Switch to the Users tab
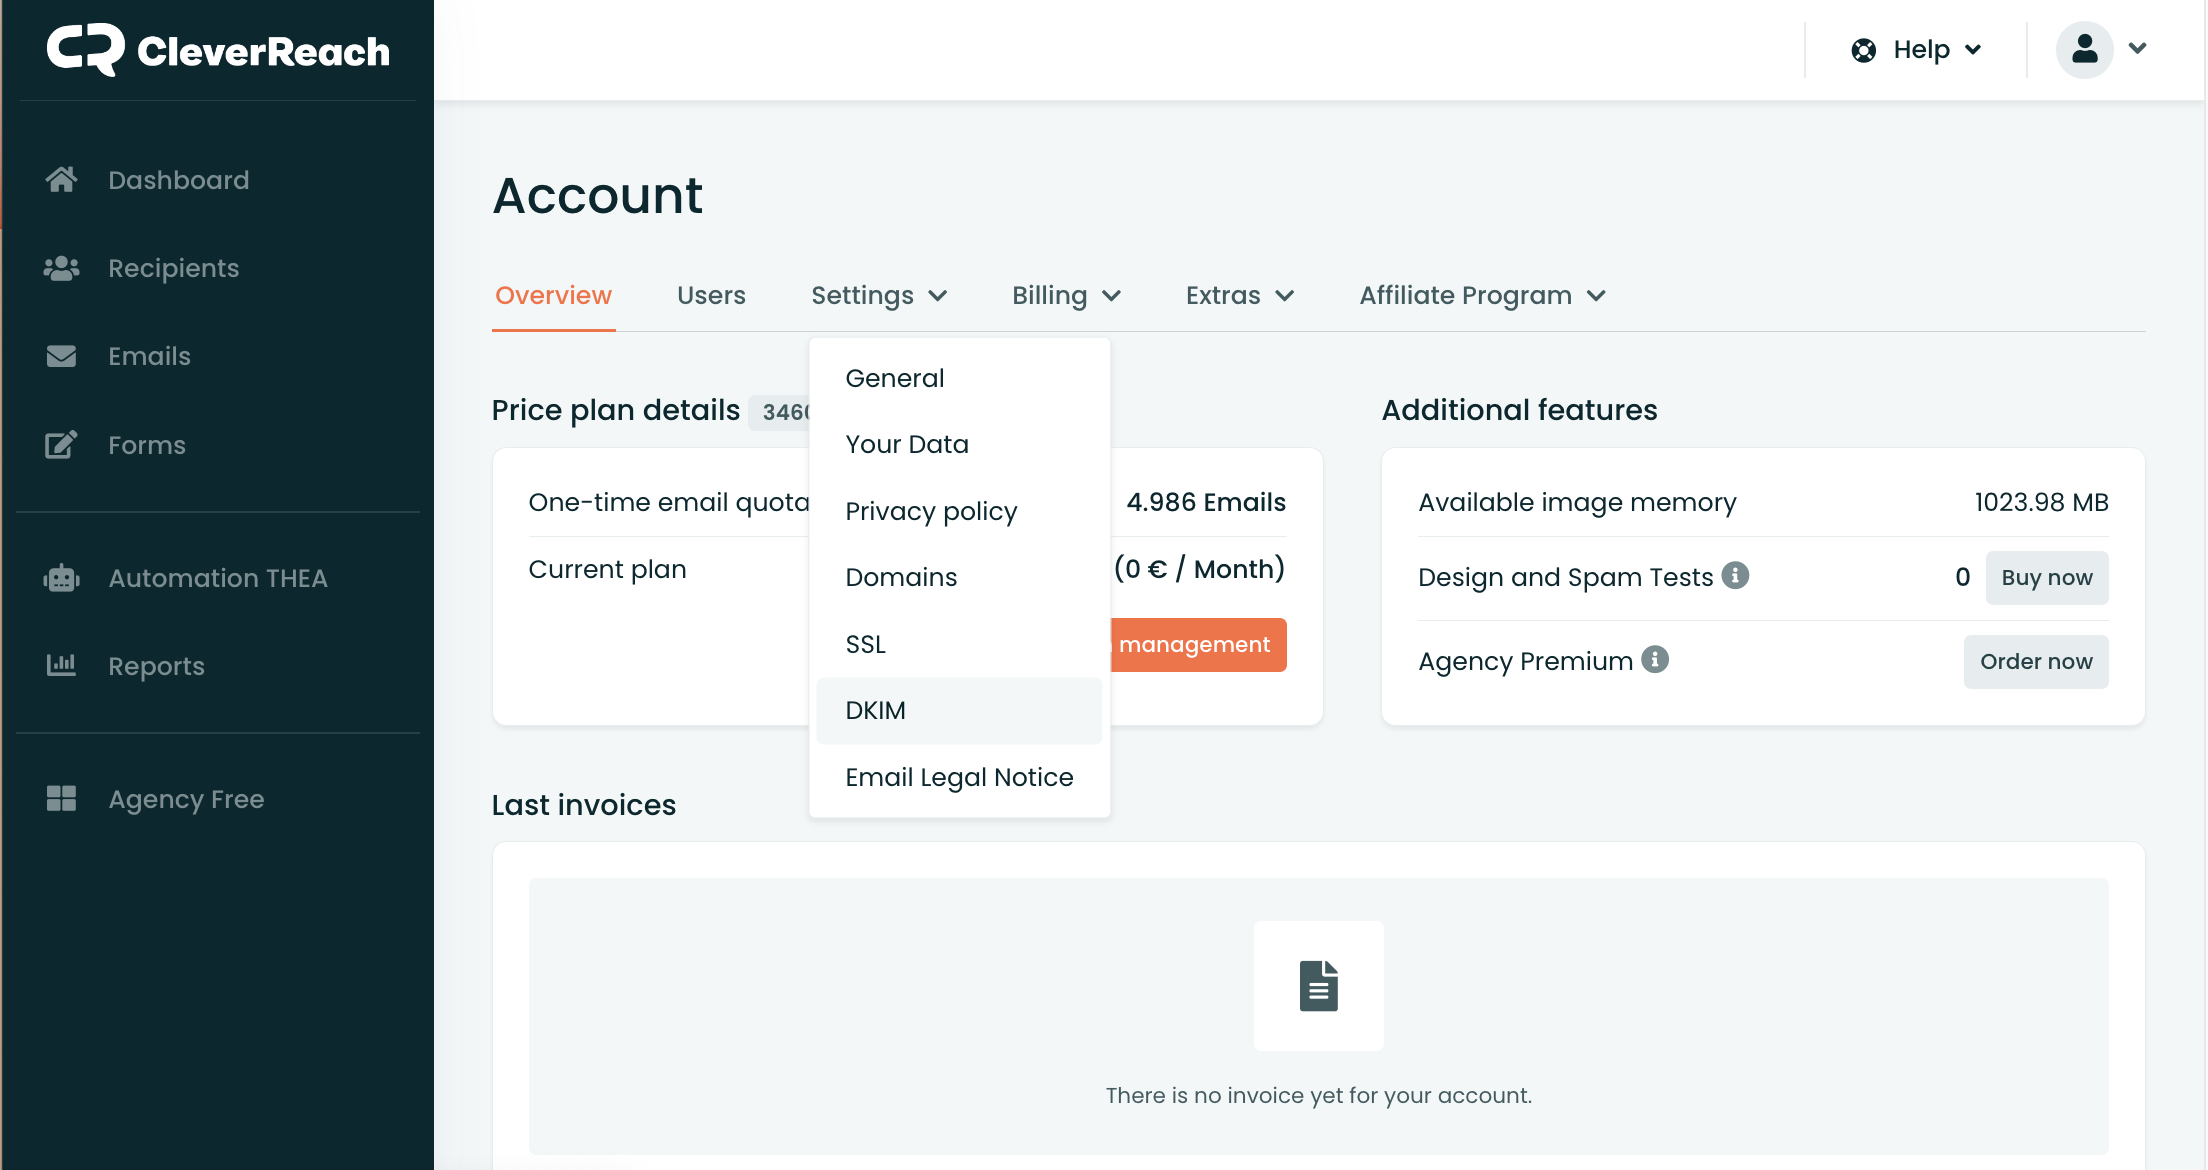The height and width of the screenshot is (1170, 2208). [x=711, y=295]
